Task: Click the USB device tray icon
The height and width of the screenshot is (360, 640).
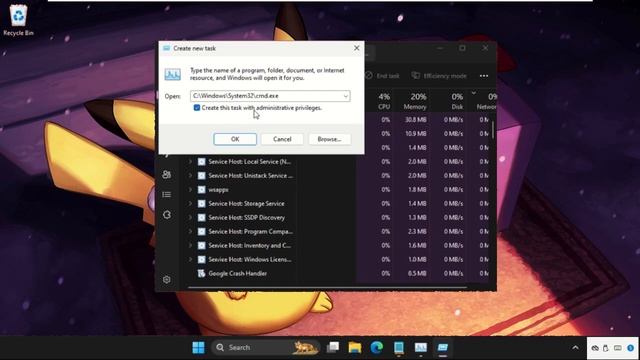Action: 606,348
